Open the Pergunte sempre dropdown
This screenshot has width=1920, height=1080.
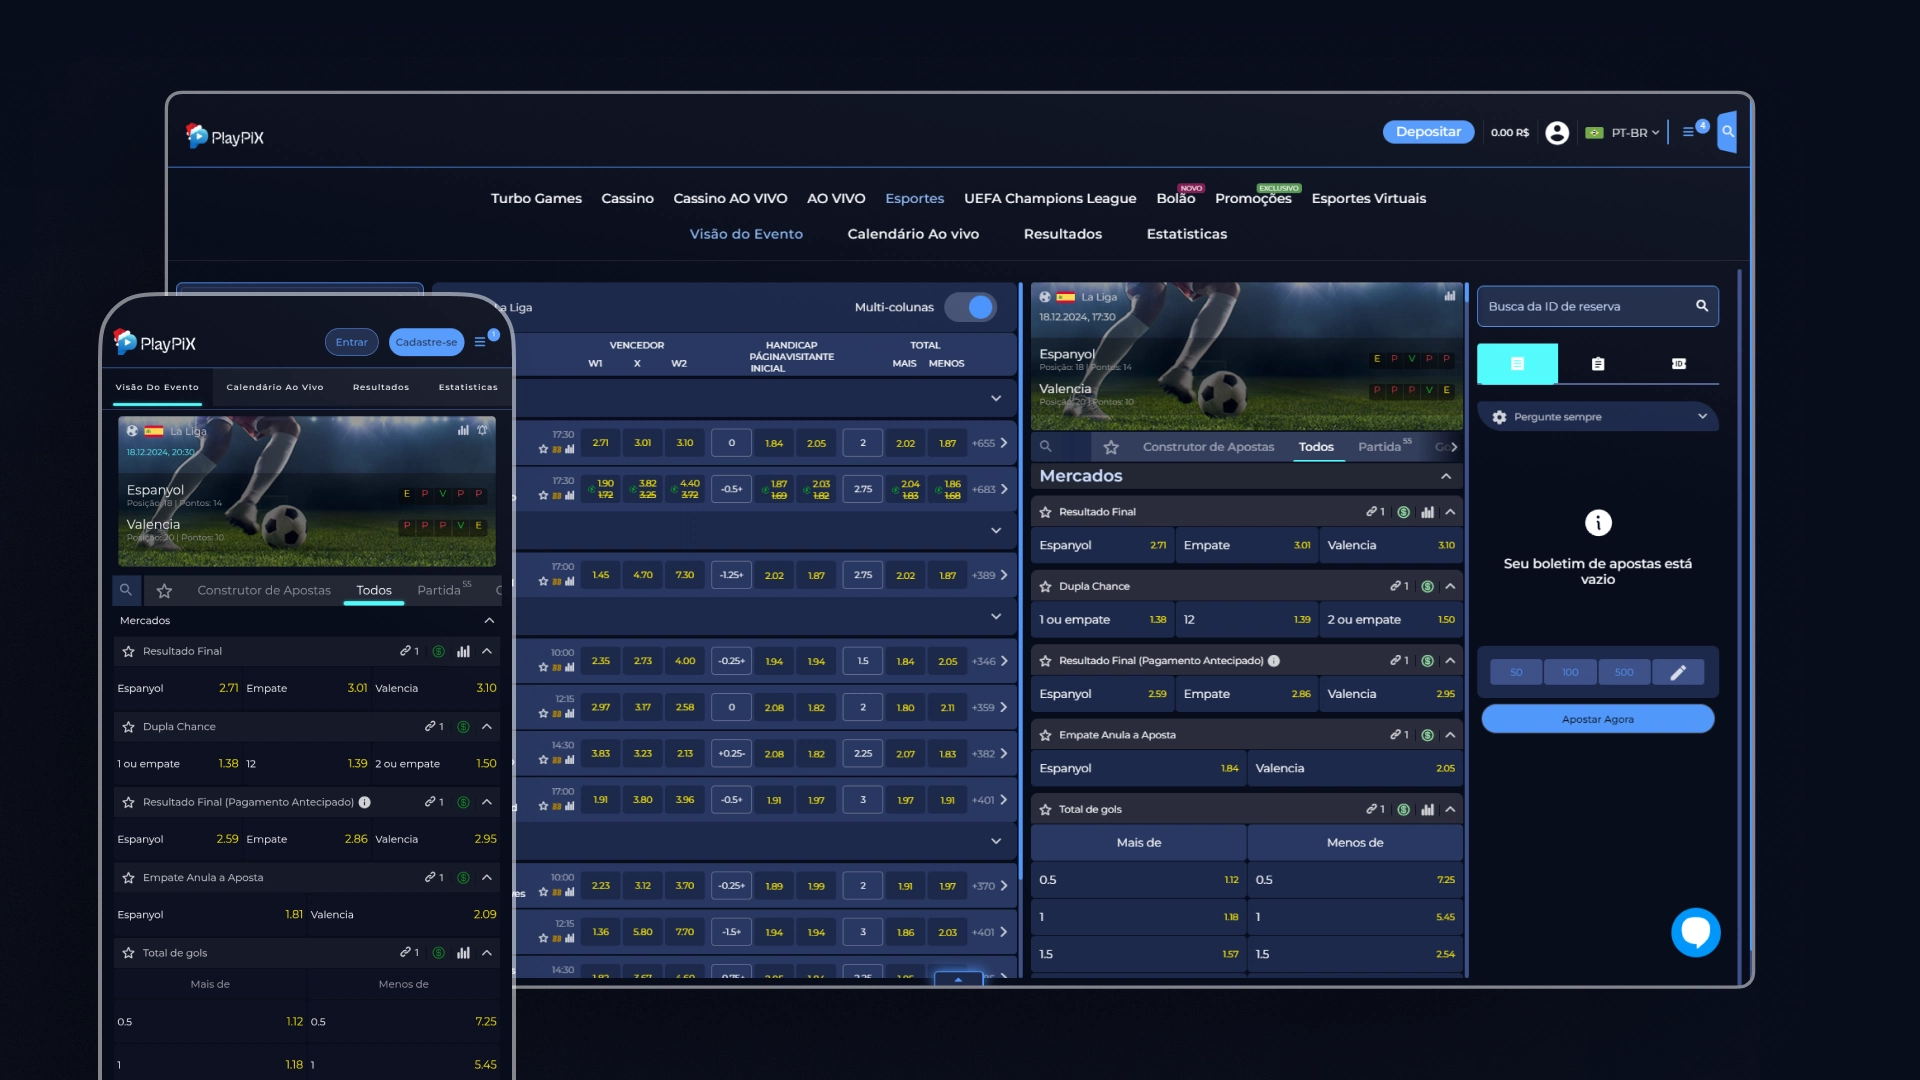point(1598,417)
